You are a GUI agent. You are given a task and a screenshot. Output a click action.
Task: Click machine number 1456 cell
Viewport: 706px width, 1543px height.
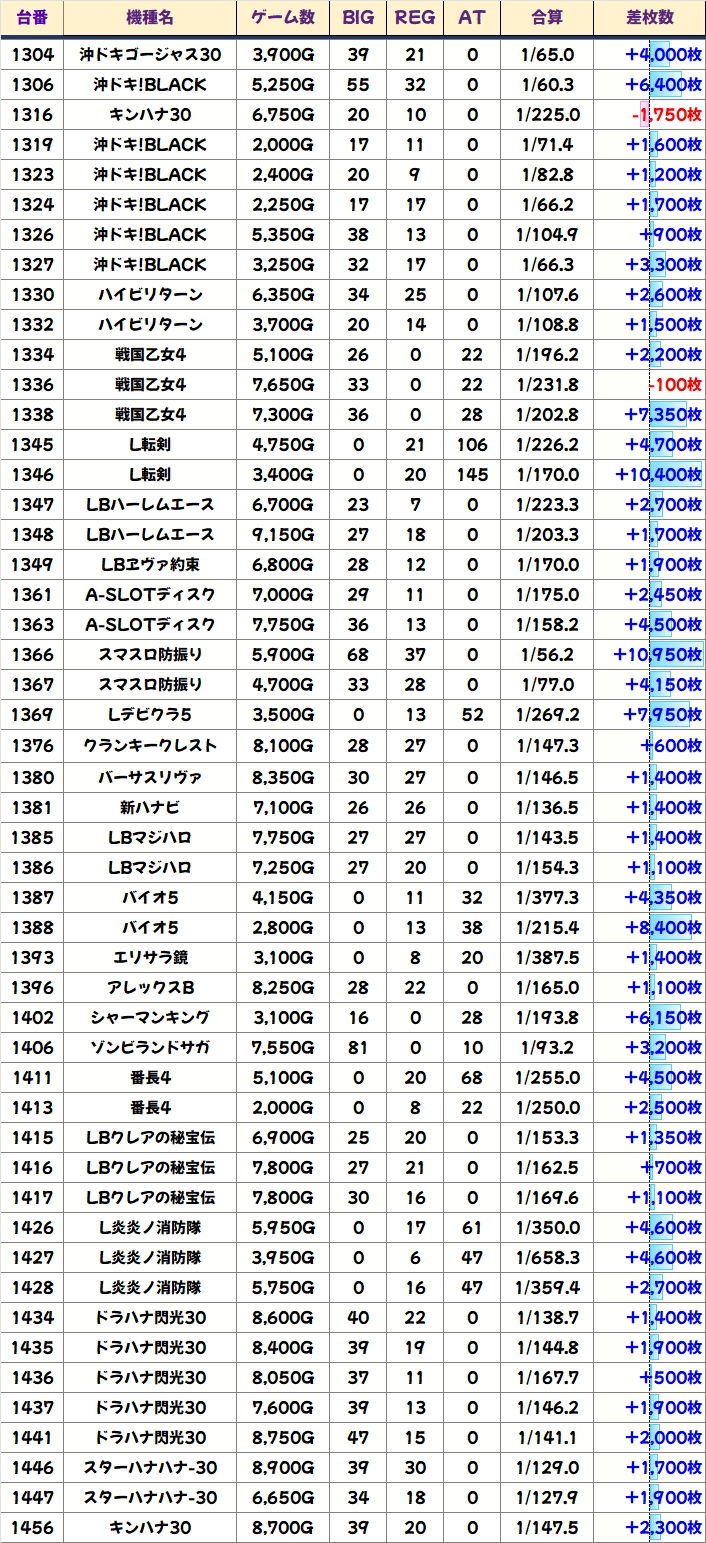[x=33, y=1528]
